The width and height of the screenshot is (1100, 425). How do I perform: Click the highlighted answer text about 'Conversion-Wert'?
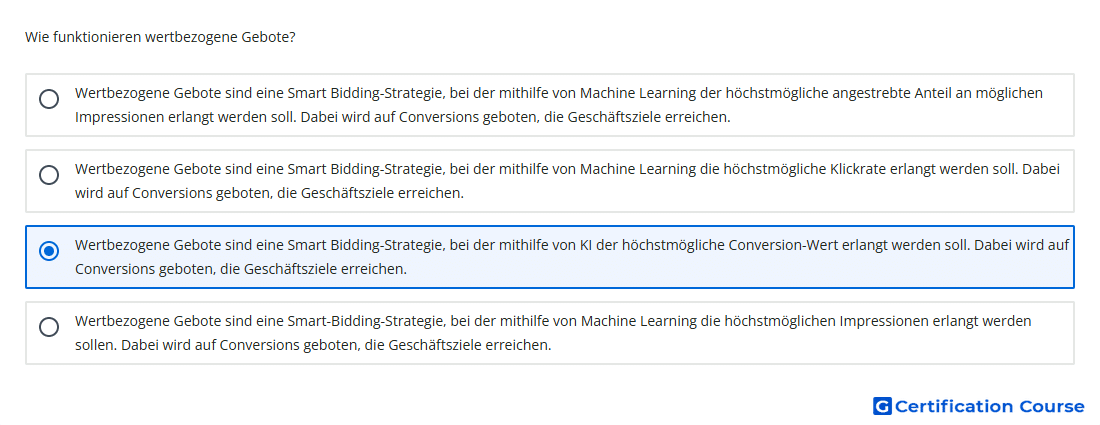572,257
